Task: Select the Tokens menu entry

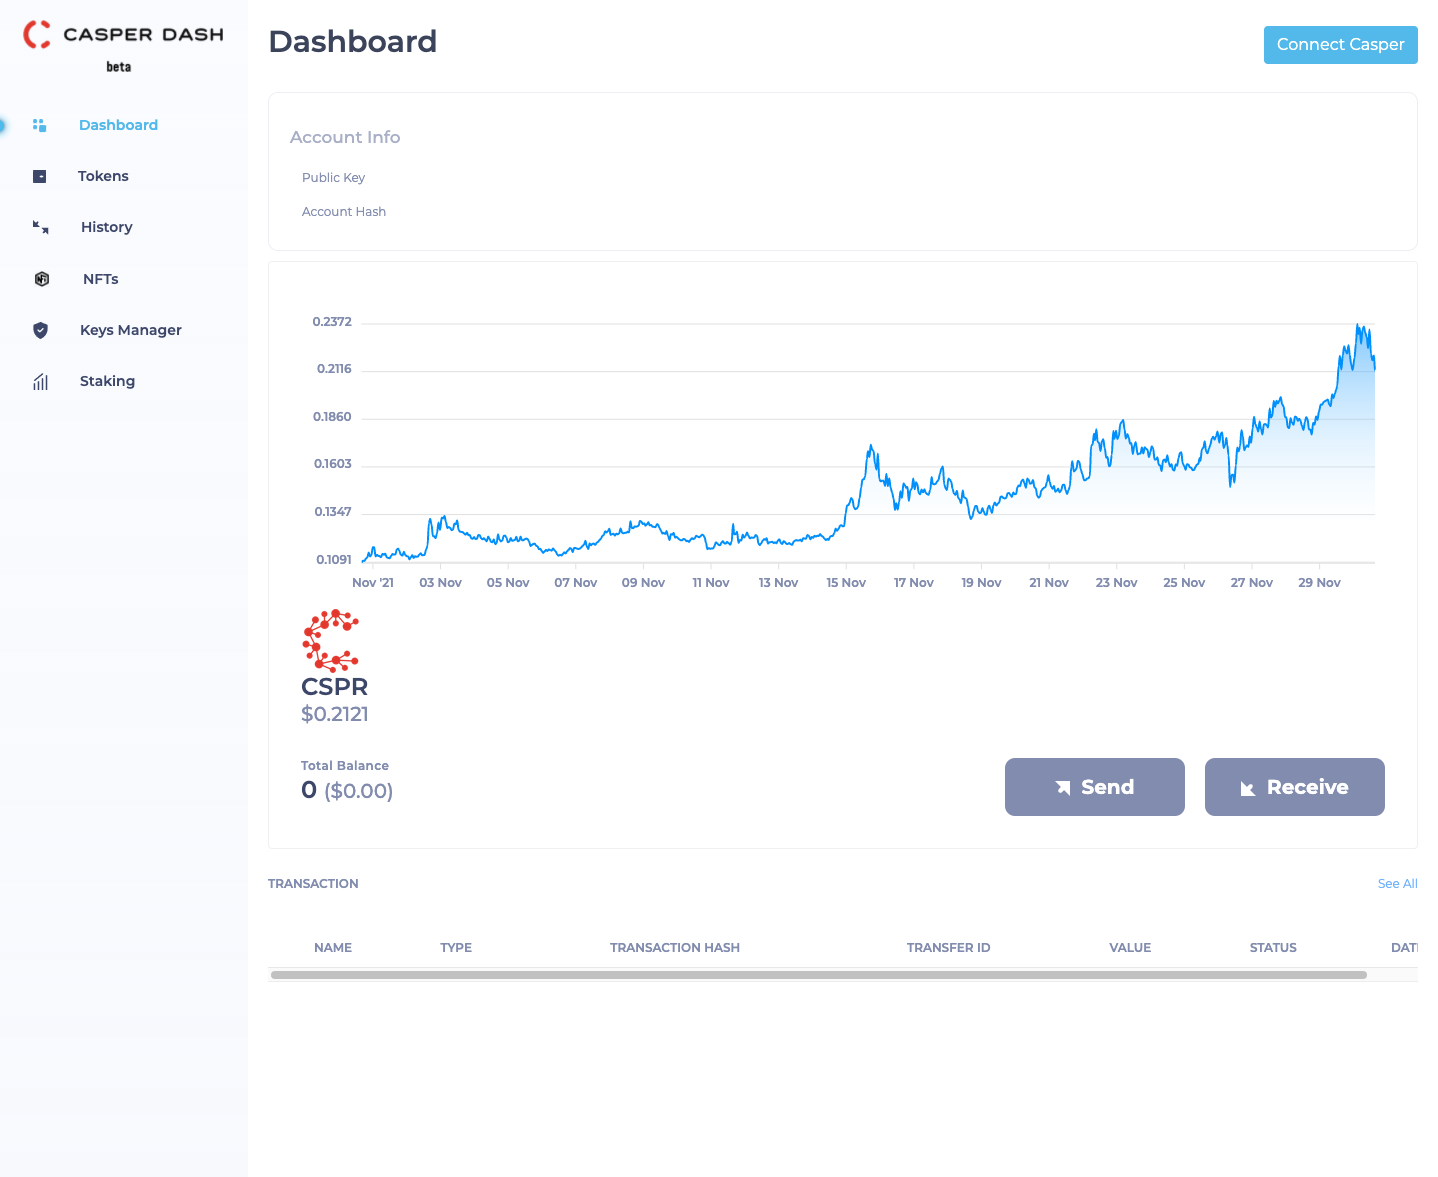Action: 103,176
